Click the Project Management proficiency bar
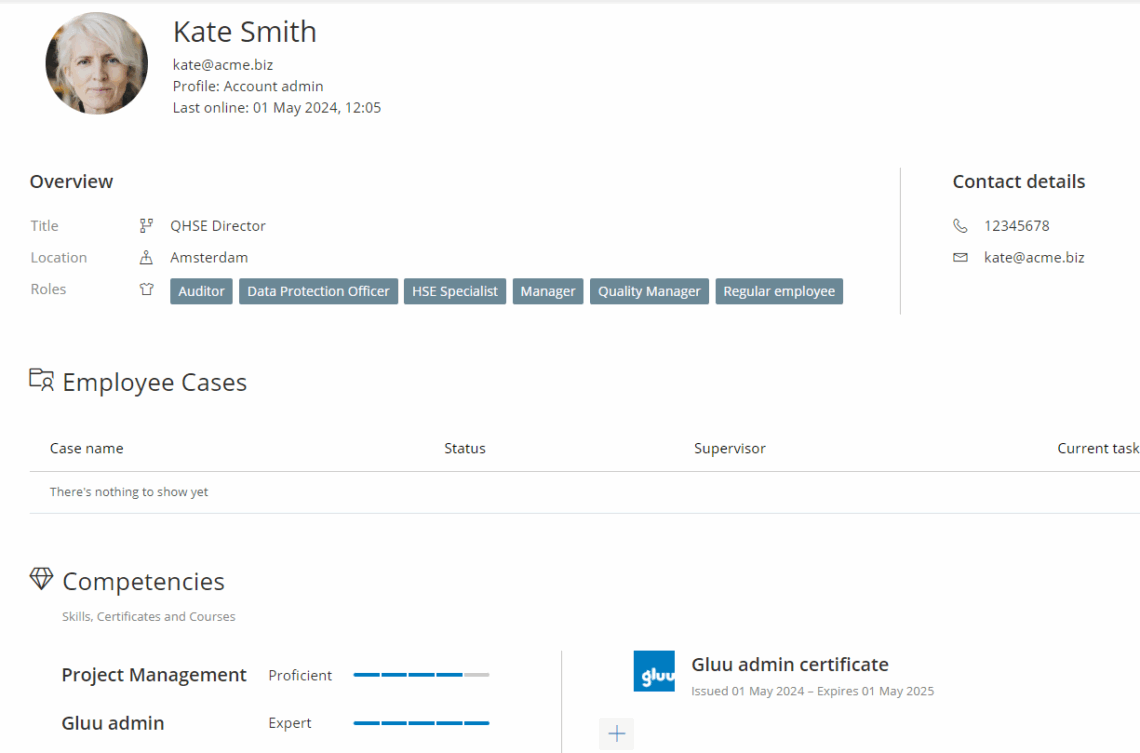Image resolution: width=1140 pixels, height=753 pixels. [421, 675]
